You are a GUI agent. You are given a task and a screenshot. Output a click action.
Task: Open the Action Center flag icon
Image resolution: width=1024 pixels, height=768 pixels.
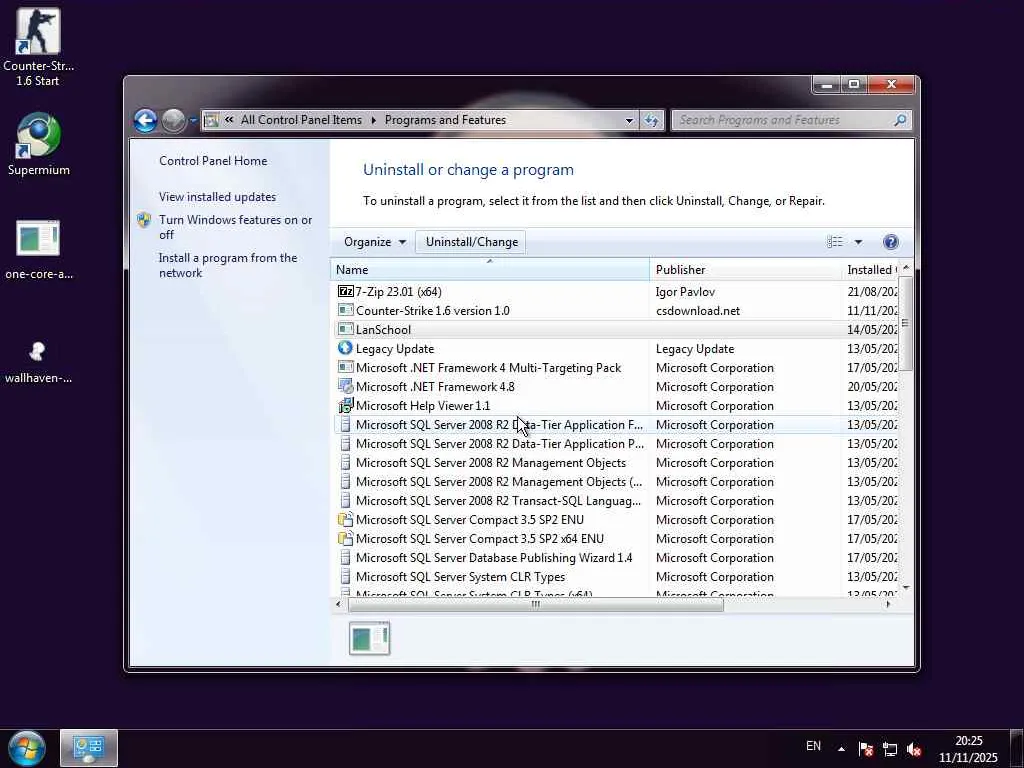tap(866, 749)
